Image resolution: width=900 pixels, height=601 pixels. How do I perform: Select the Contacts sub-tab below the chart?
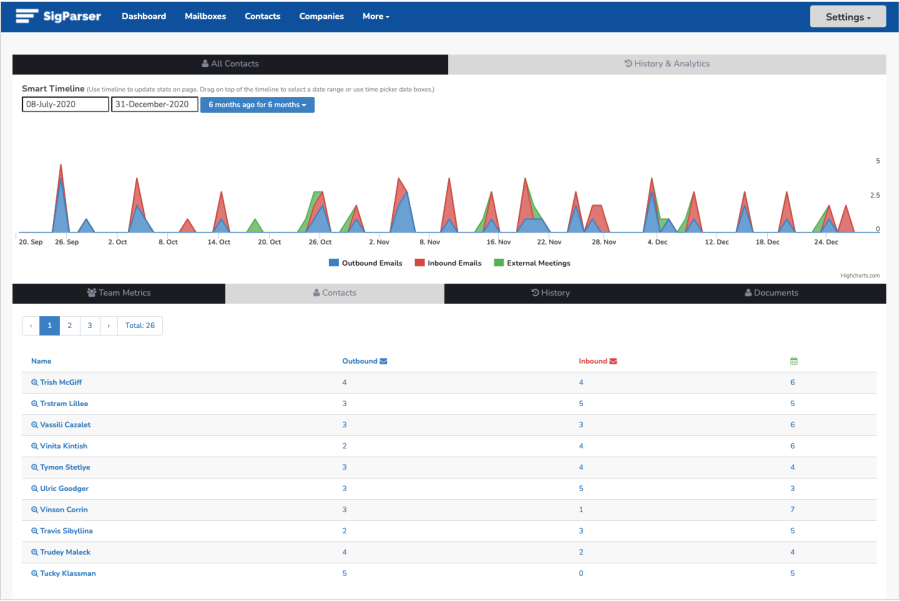[335, 293]
